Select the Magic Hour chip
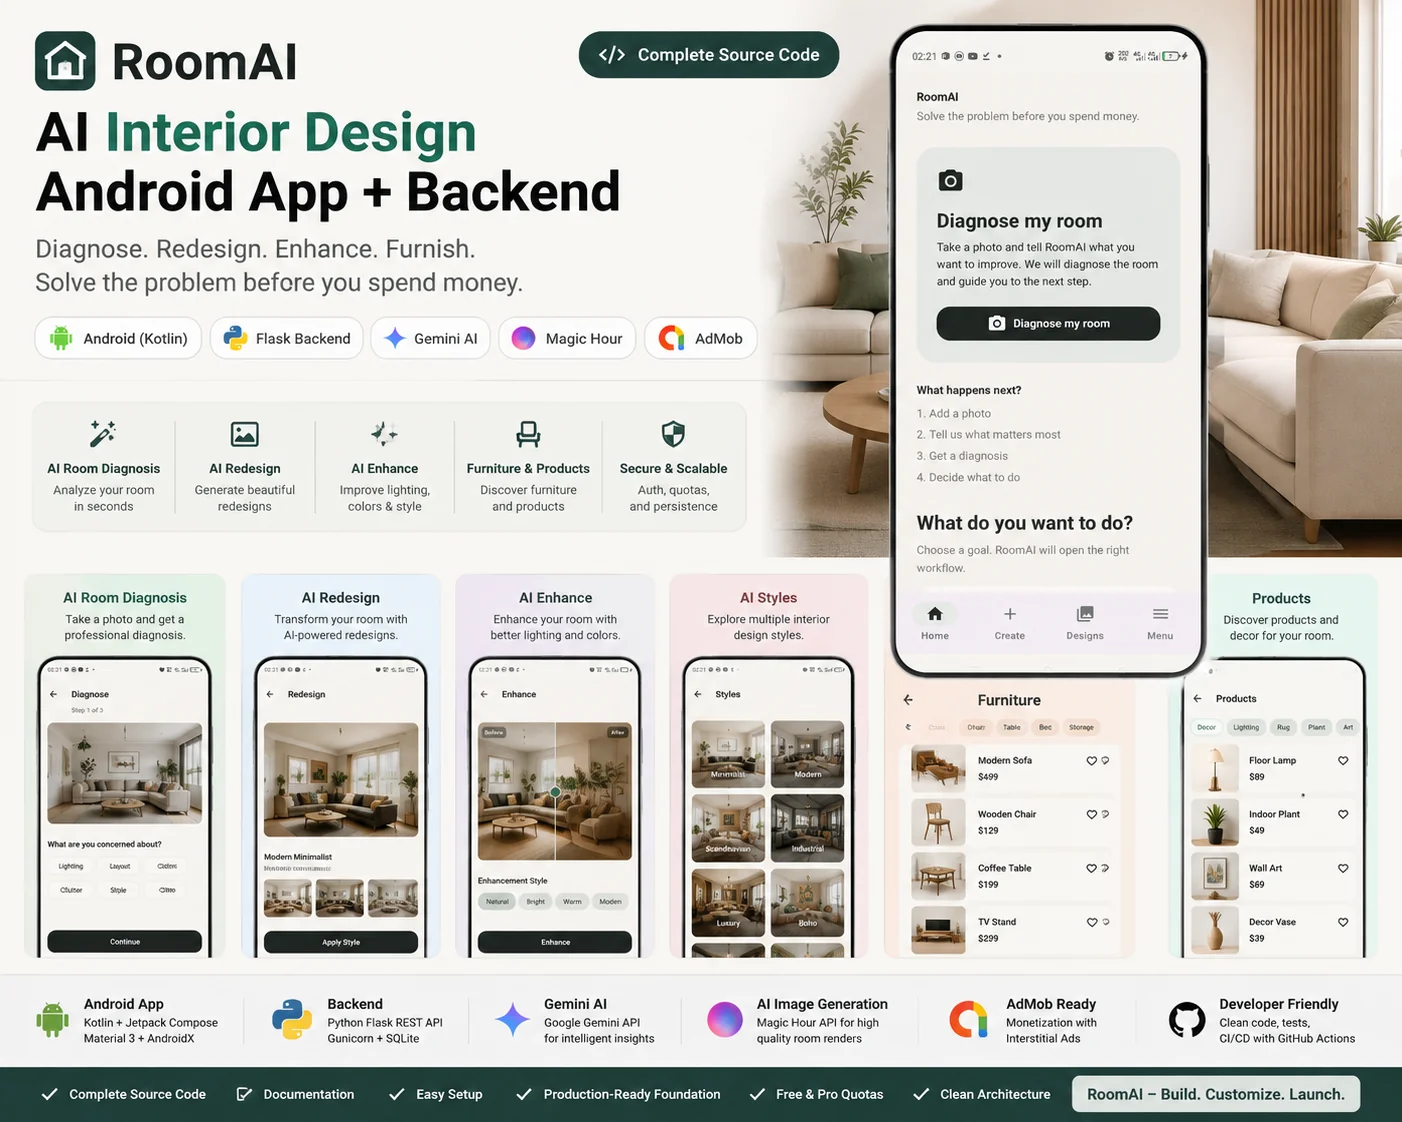Screen dimensions: 1402x1122 pos(567,338)
